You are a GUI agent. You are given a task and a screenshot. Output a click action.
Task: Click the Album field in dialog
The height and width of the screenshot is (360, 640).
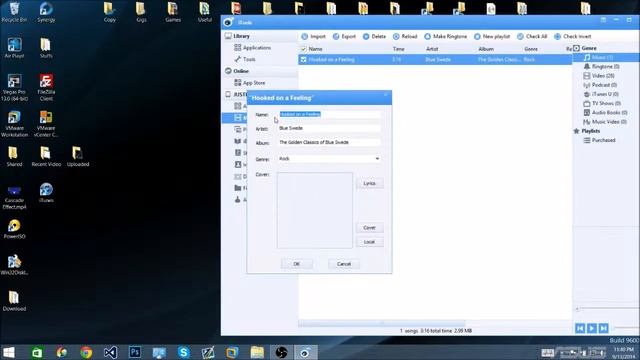[329, 142]
